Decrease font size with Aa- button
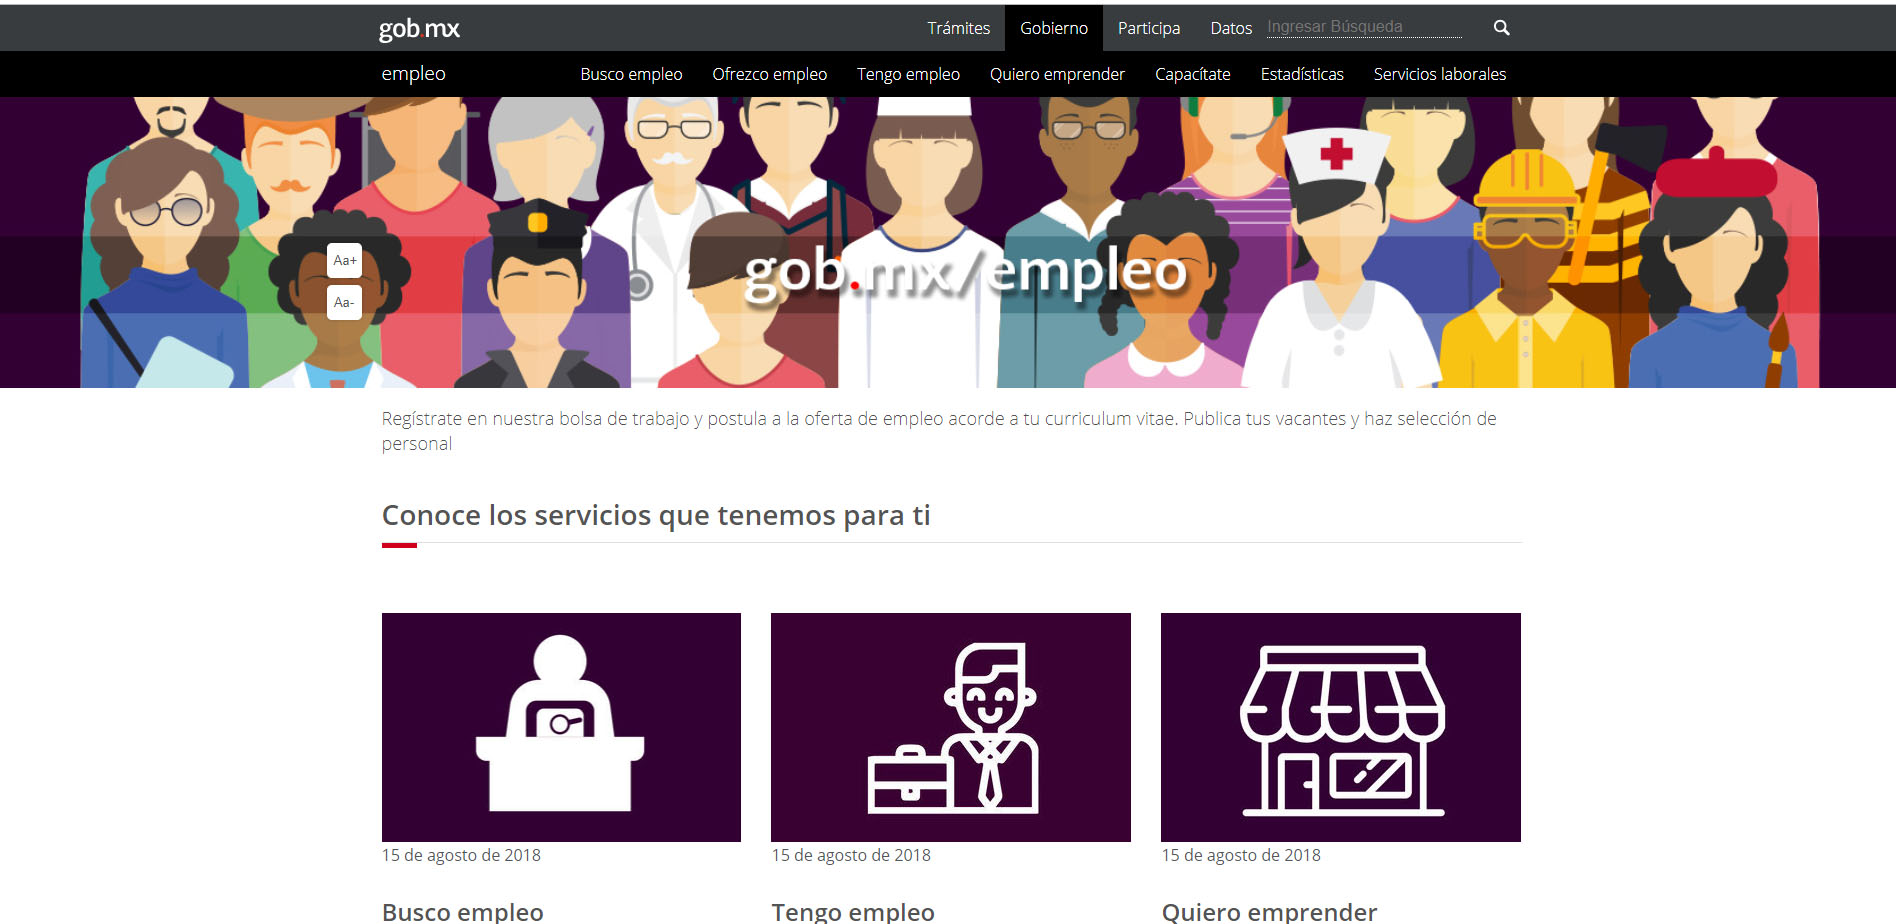1896x924 pixels. pos(344,302)
